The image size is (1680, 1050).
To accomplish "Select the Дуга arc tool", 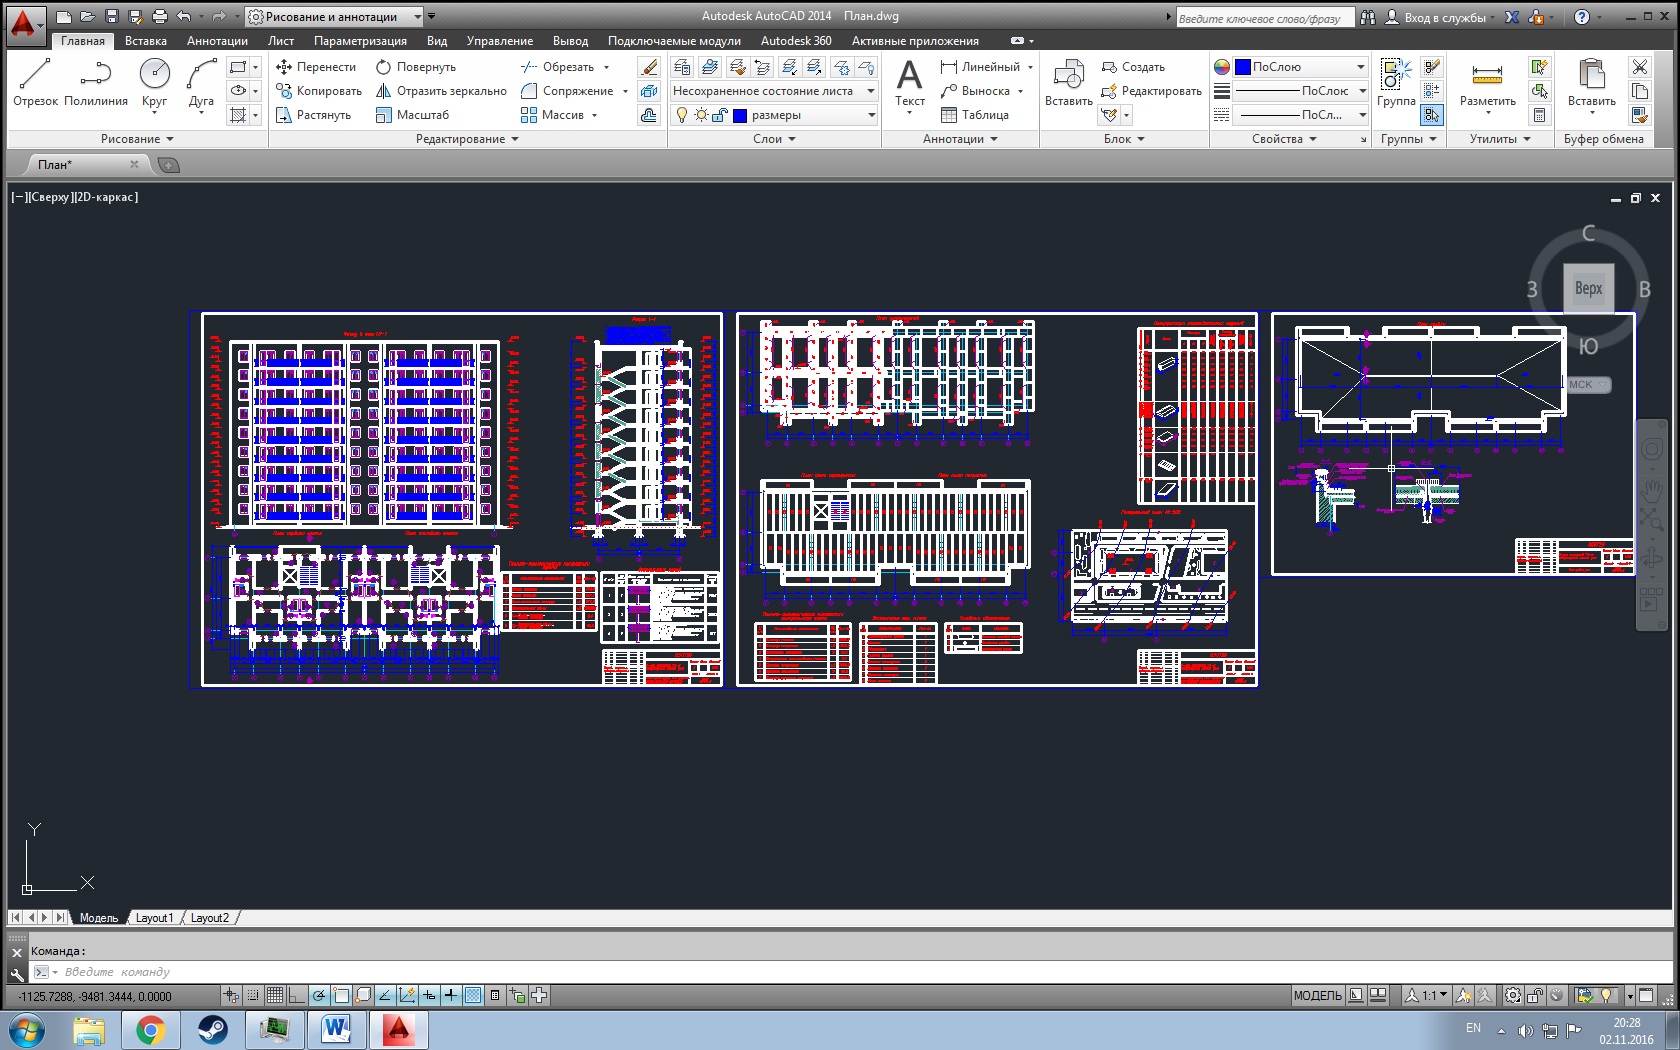I will pos(201,82).
